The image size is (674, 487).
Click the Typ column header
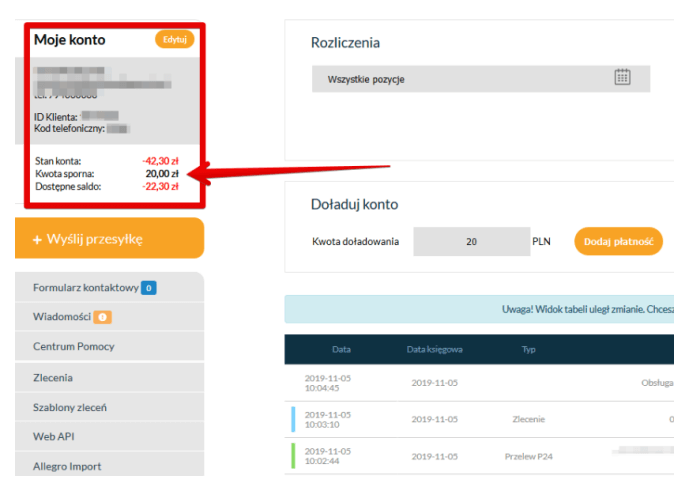pyautogui.click(x=529, y=350)
